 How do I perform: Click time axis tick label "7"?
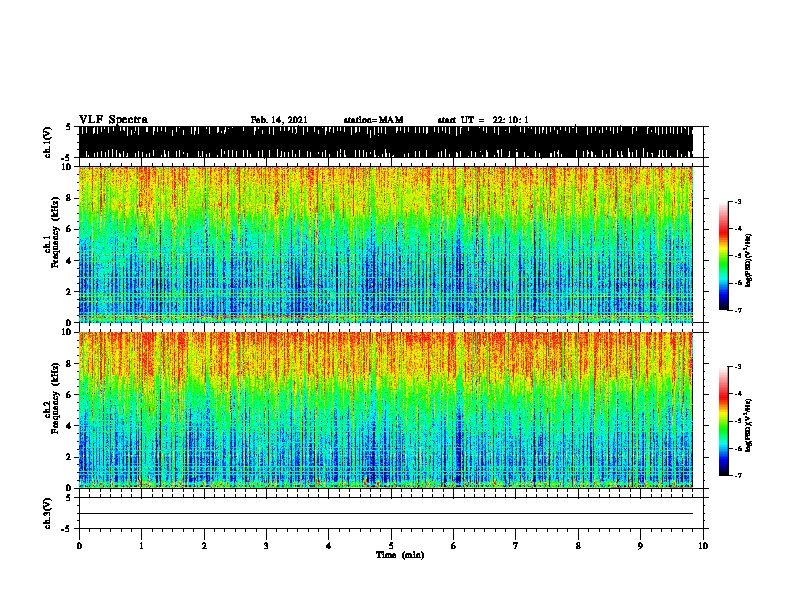[x=516, y=546]
